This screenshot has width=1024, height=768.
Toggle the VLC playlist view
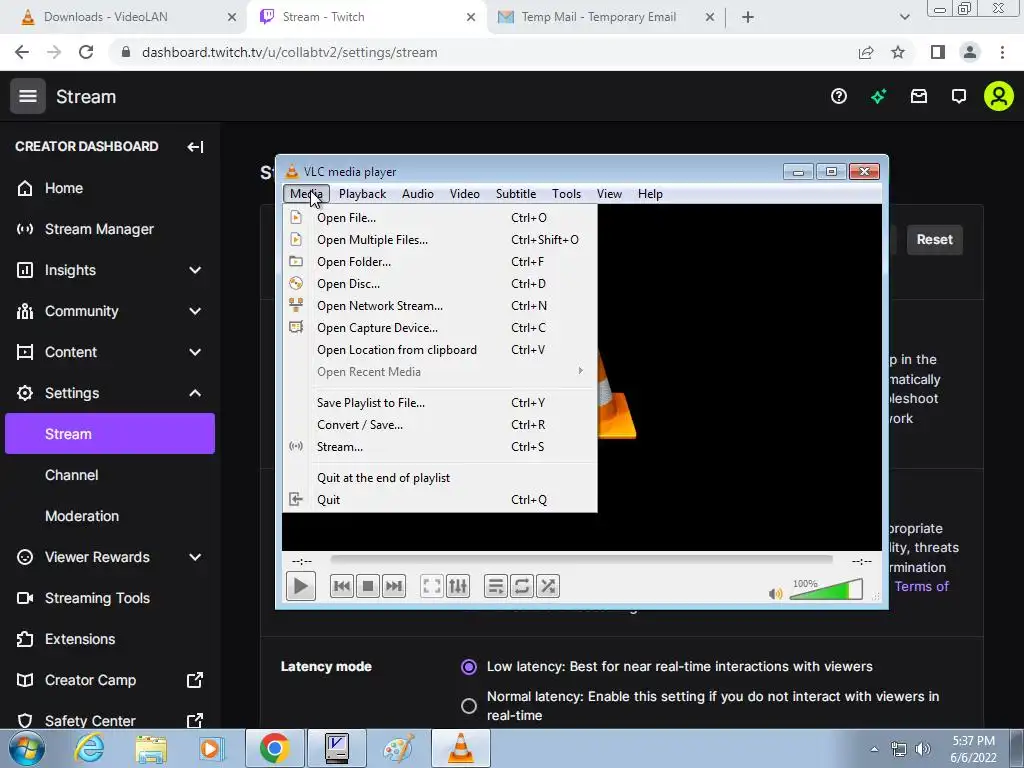[496, 586]
